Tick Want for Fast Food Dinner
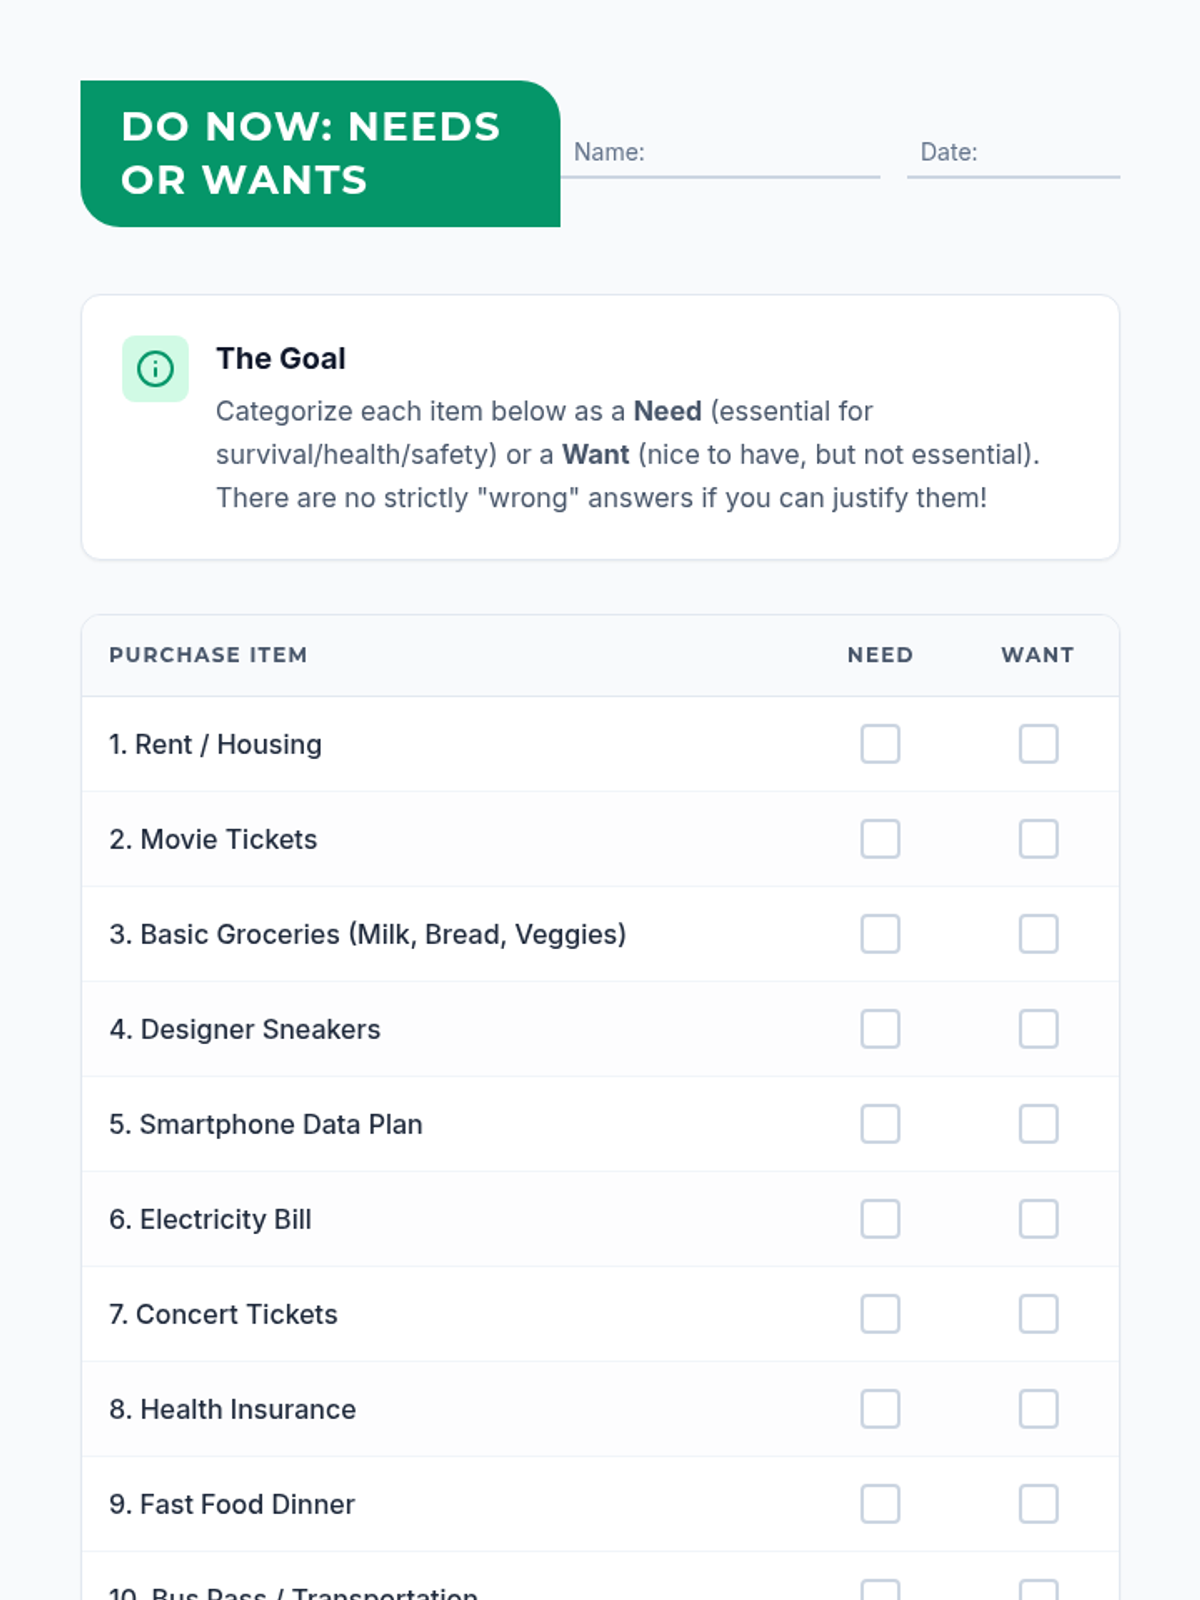This screenshot has width=1200, height=1600. tap(1038, 1504)
